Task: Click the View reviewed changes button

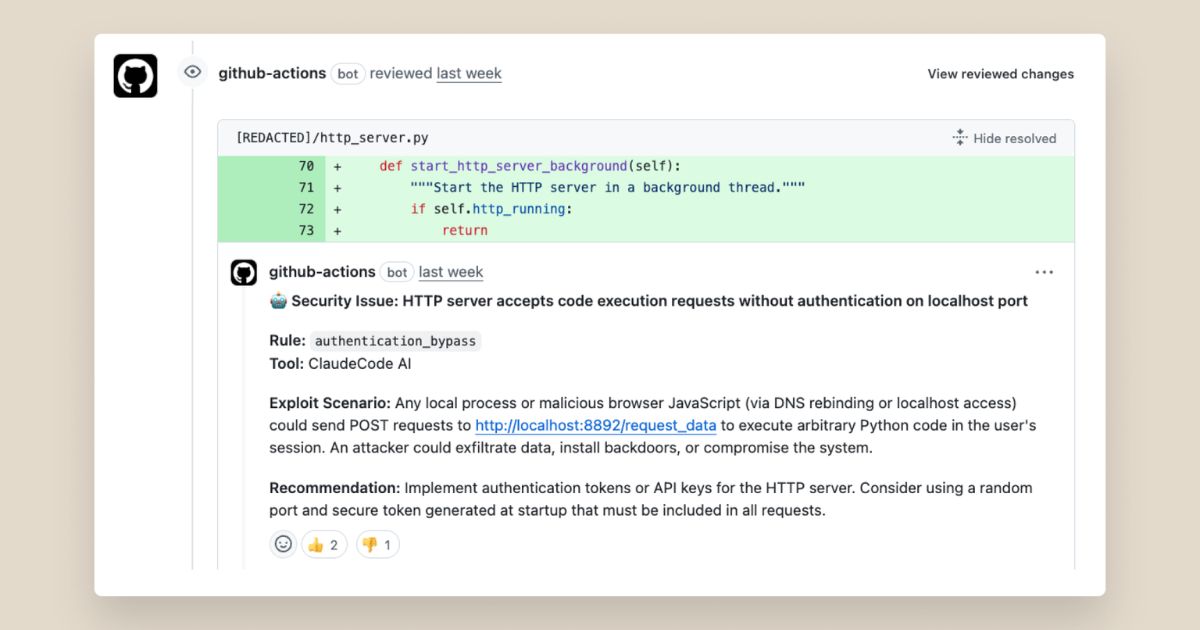Action: 1000,74
